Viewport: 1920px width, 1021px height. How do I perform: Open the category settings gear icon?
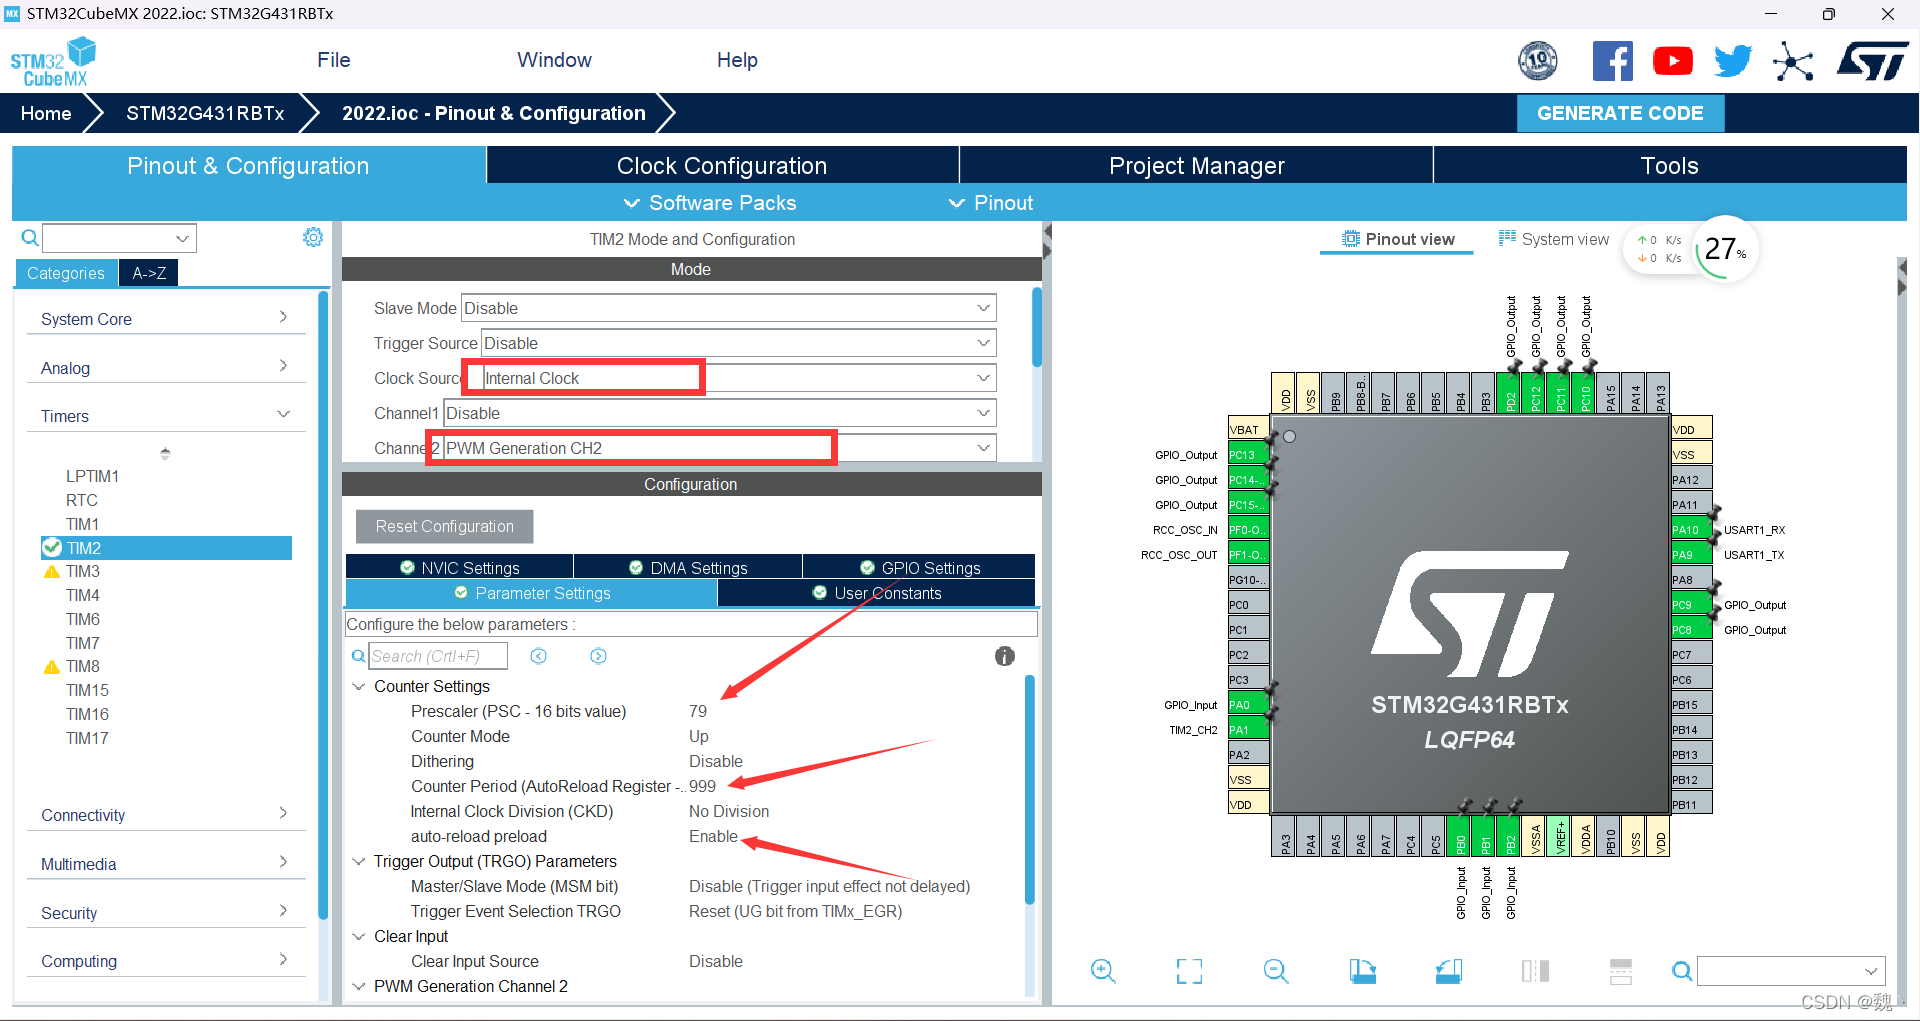[313, 237]
